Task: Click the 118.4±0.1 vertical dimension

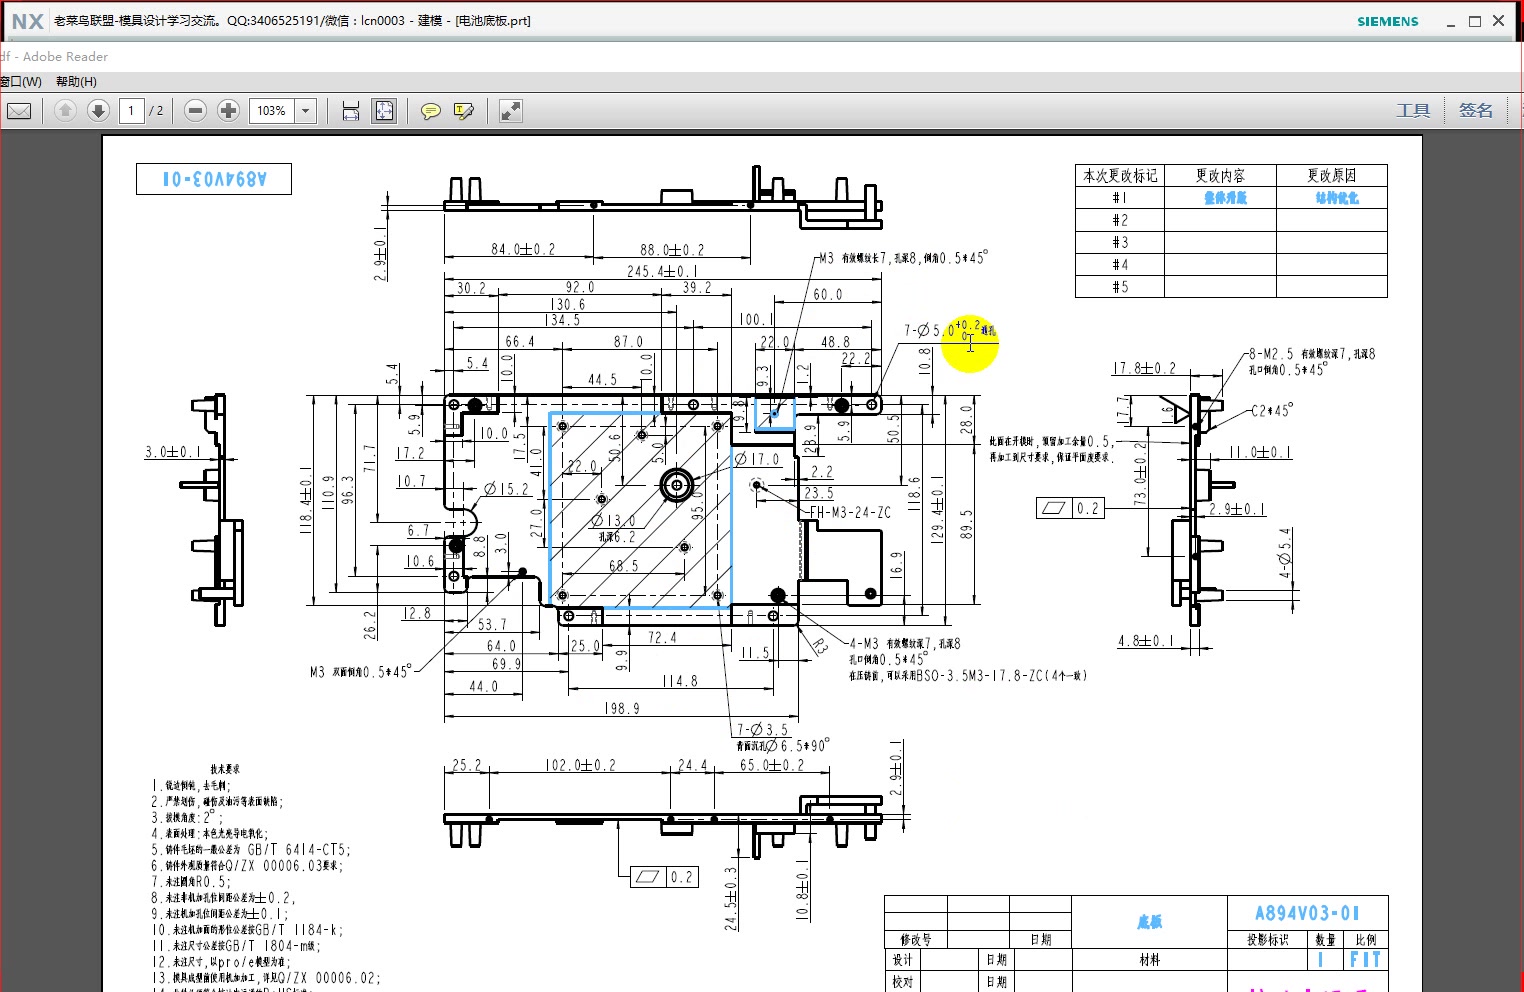Action: pyautogui.click(x=306, y=499)
